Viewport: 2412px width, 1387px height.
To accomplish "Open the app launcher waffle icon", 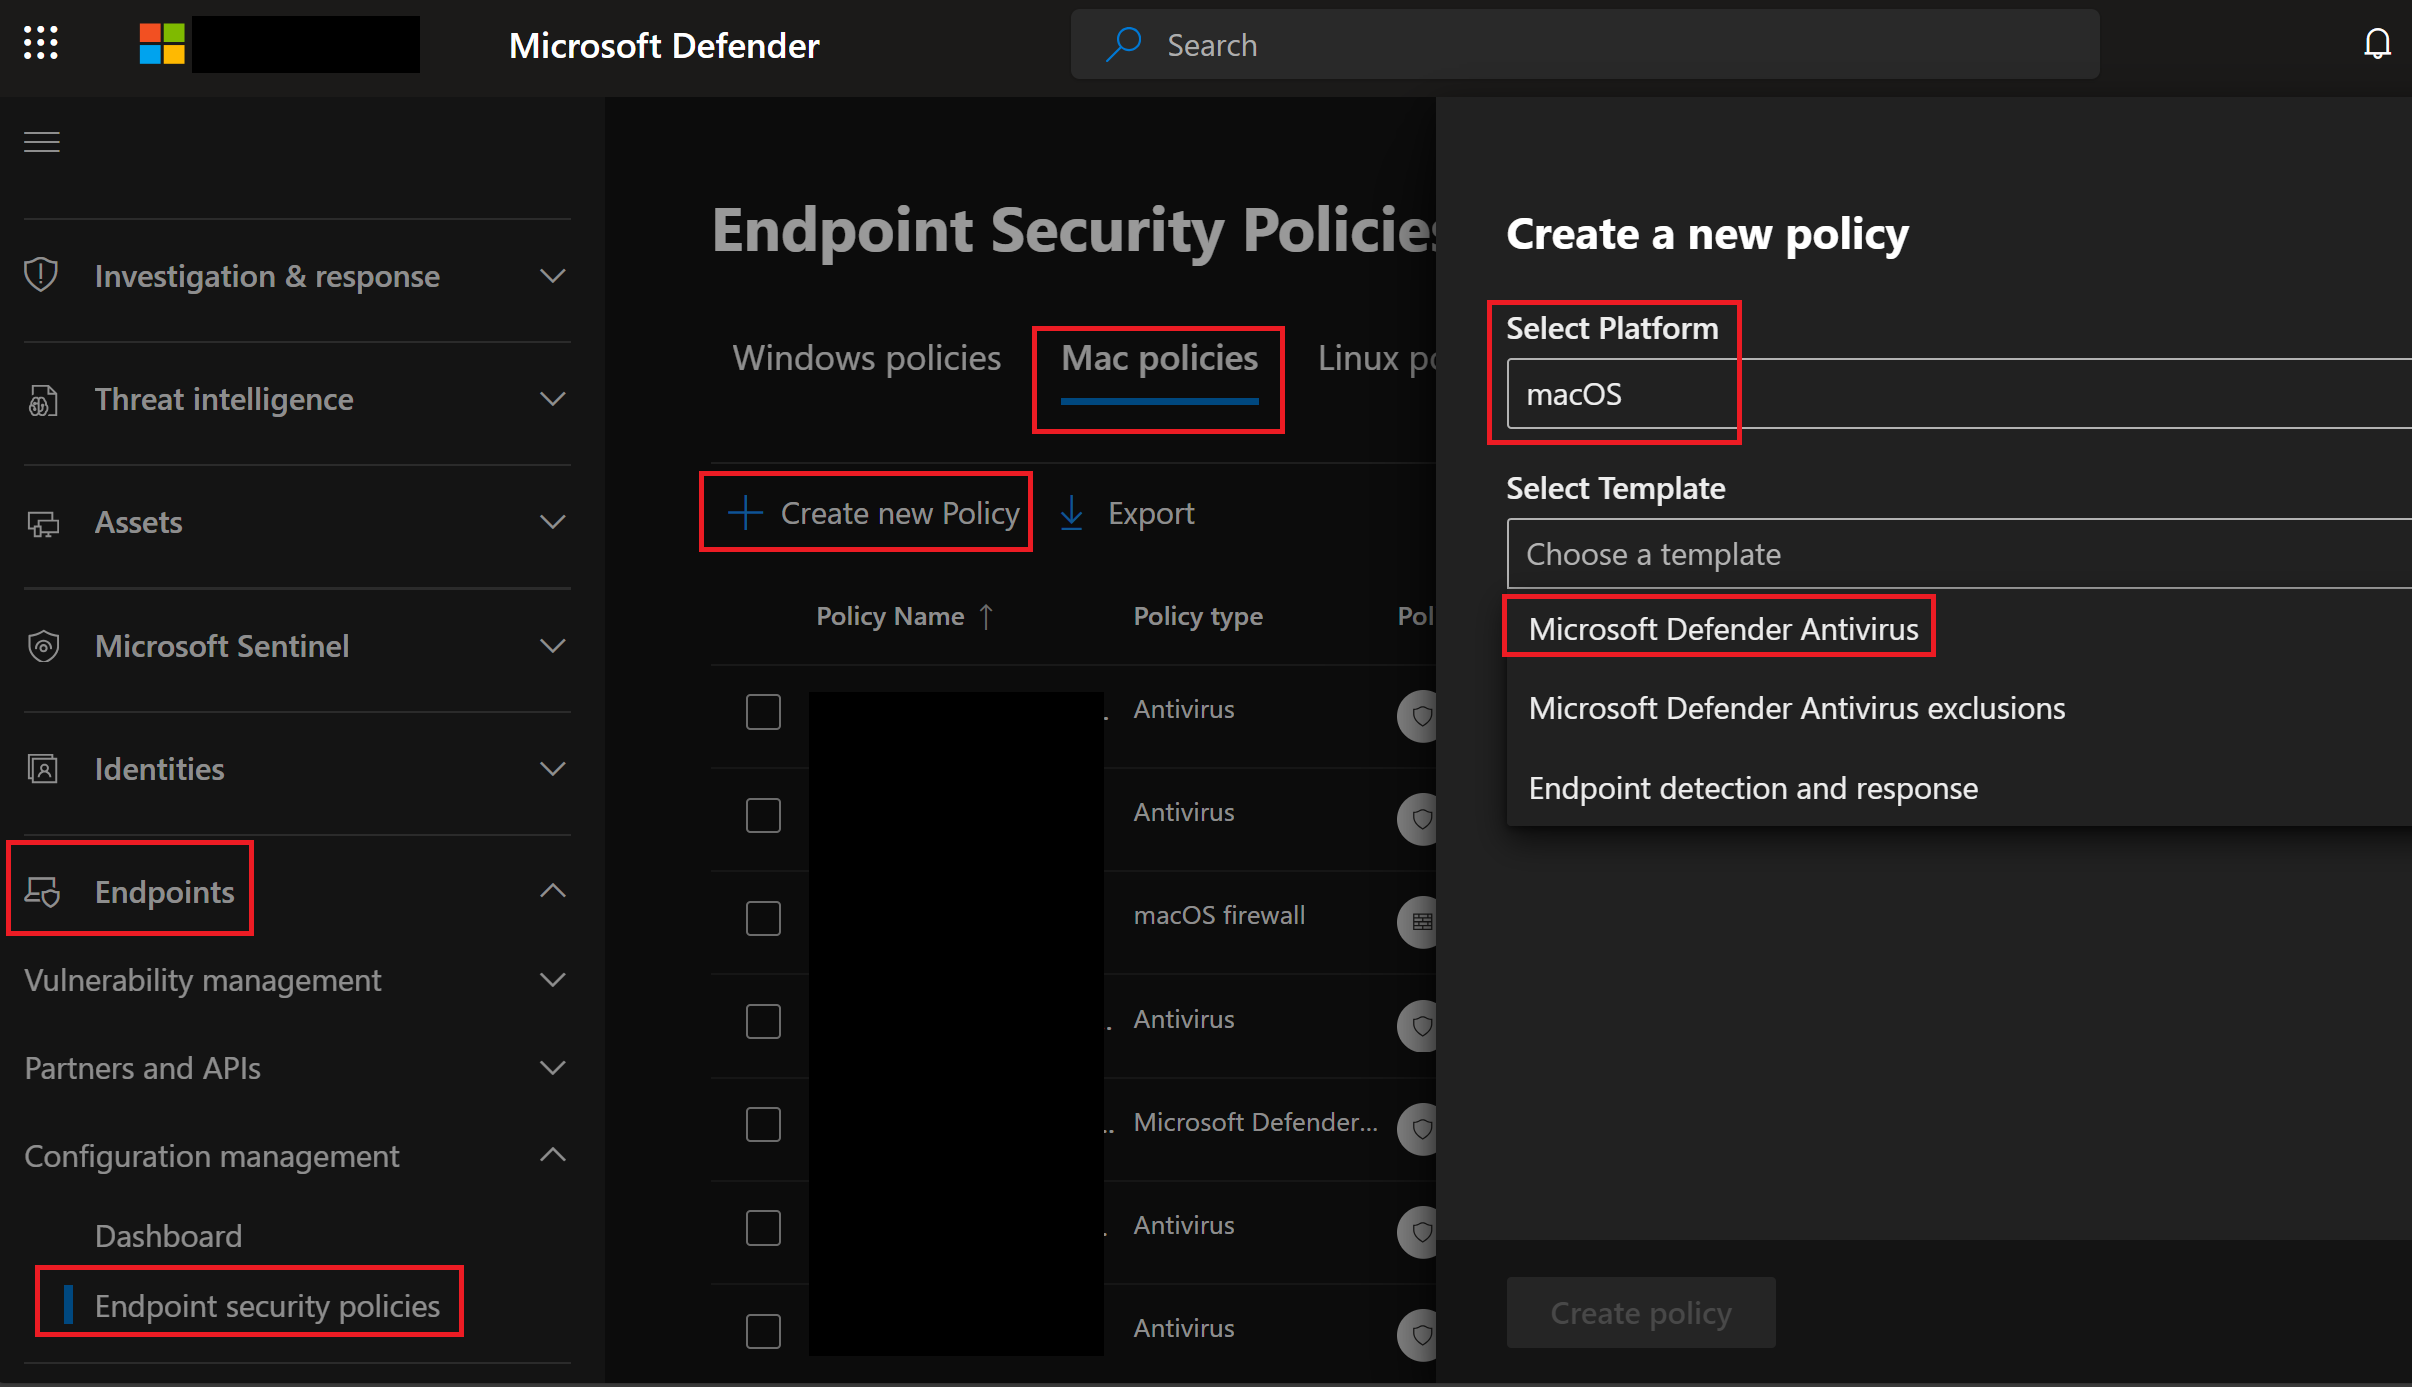I will pyautogui.click(x=41, y=43).
